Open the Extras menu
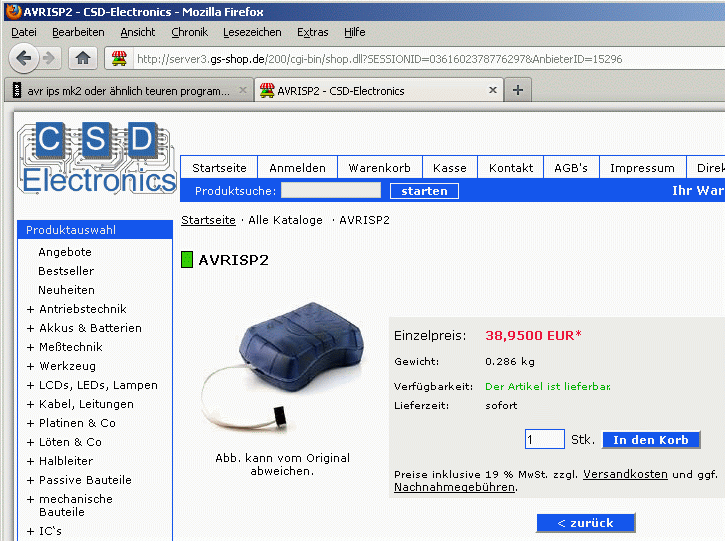Screen dimensions: 725x541 313,32
